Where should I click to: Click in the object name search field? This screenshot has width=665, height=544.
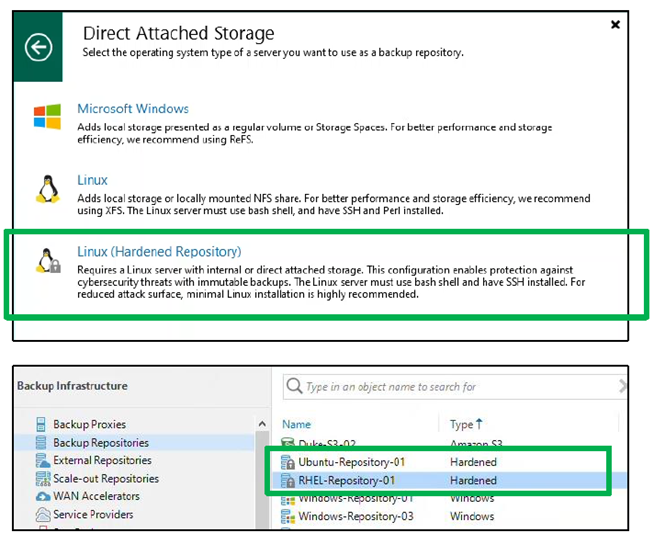(454, 387)
